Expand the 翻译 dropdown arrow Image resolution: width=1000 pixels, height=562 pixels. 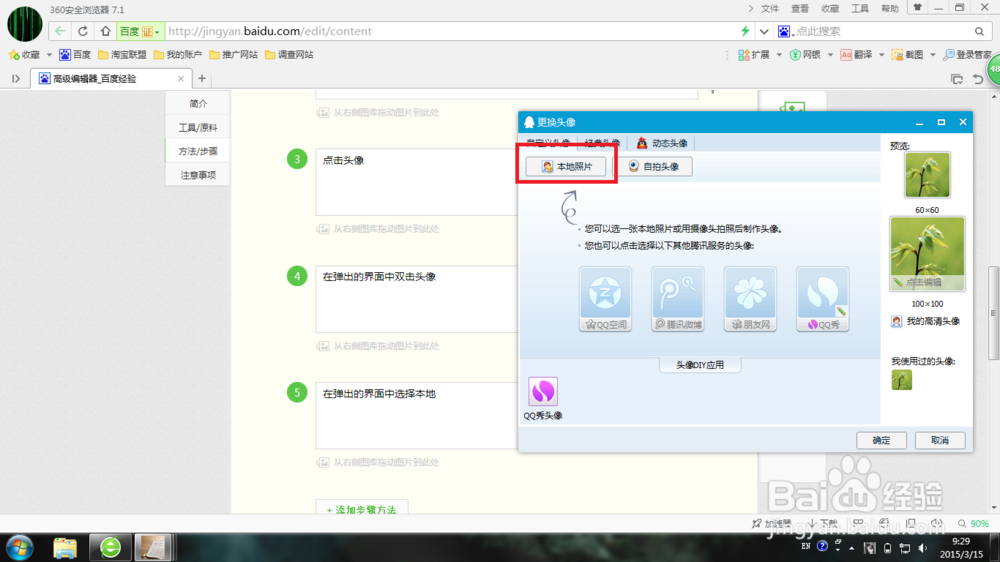(881, 55)
